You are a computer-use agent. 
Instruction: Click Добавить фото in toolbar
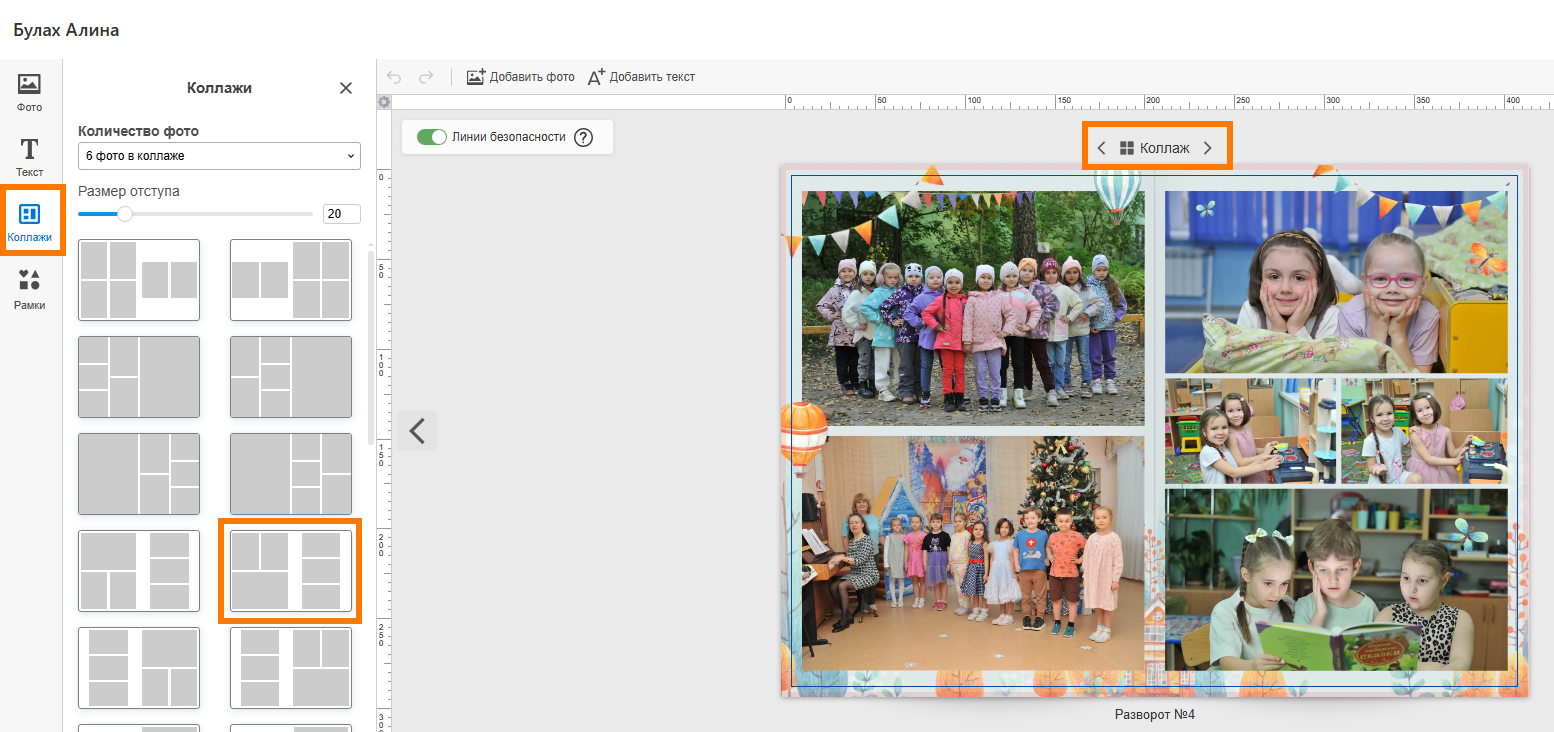(x=520, y=77)
